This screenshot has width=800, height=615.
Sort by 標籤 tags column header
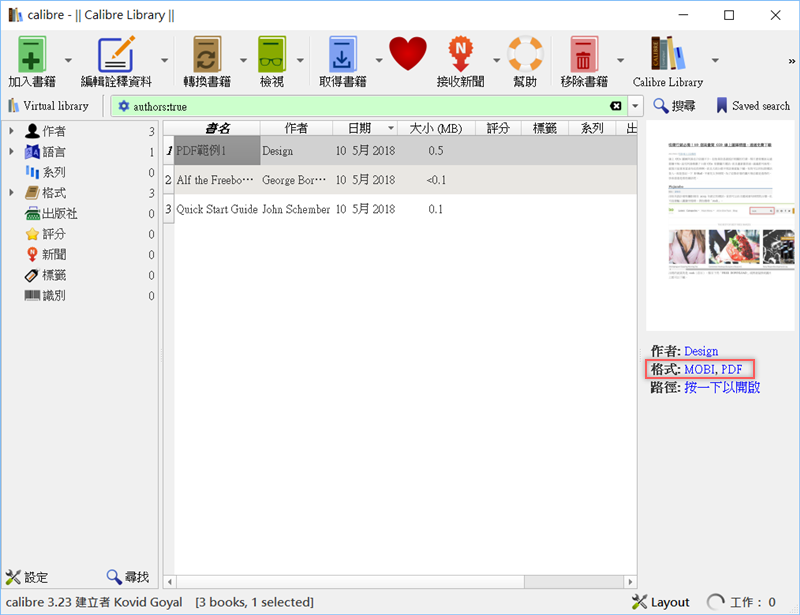coord(544,128)
